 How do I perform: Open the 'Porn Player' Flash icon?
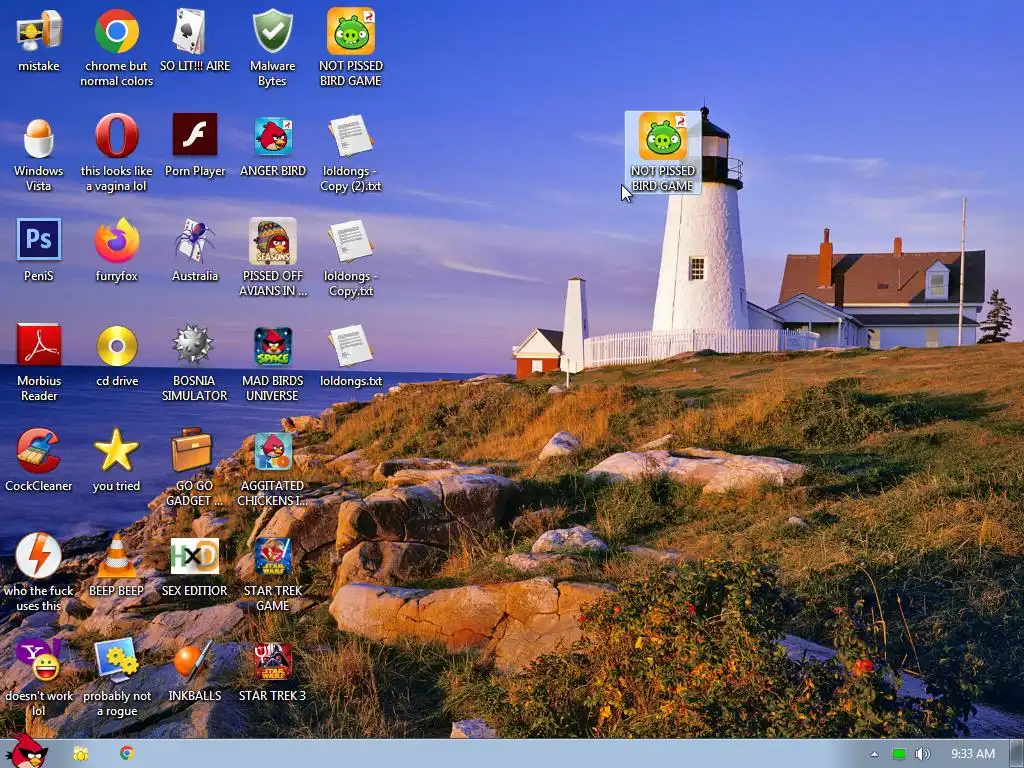click(x=195, y=135)
